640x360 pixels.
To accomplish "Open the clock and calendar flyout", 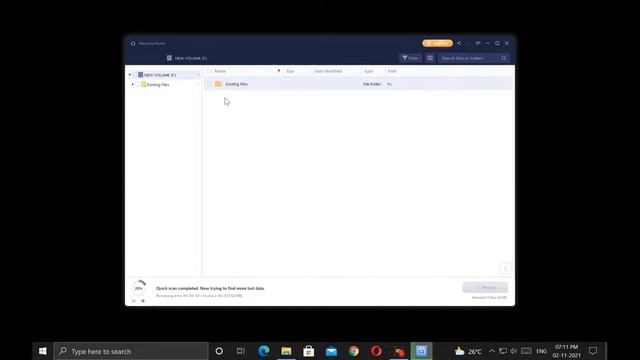I will click(566, 351).
